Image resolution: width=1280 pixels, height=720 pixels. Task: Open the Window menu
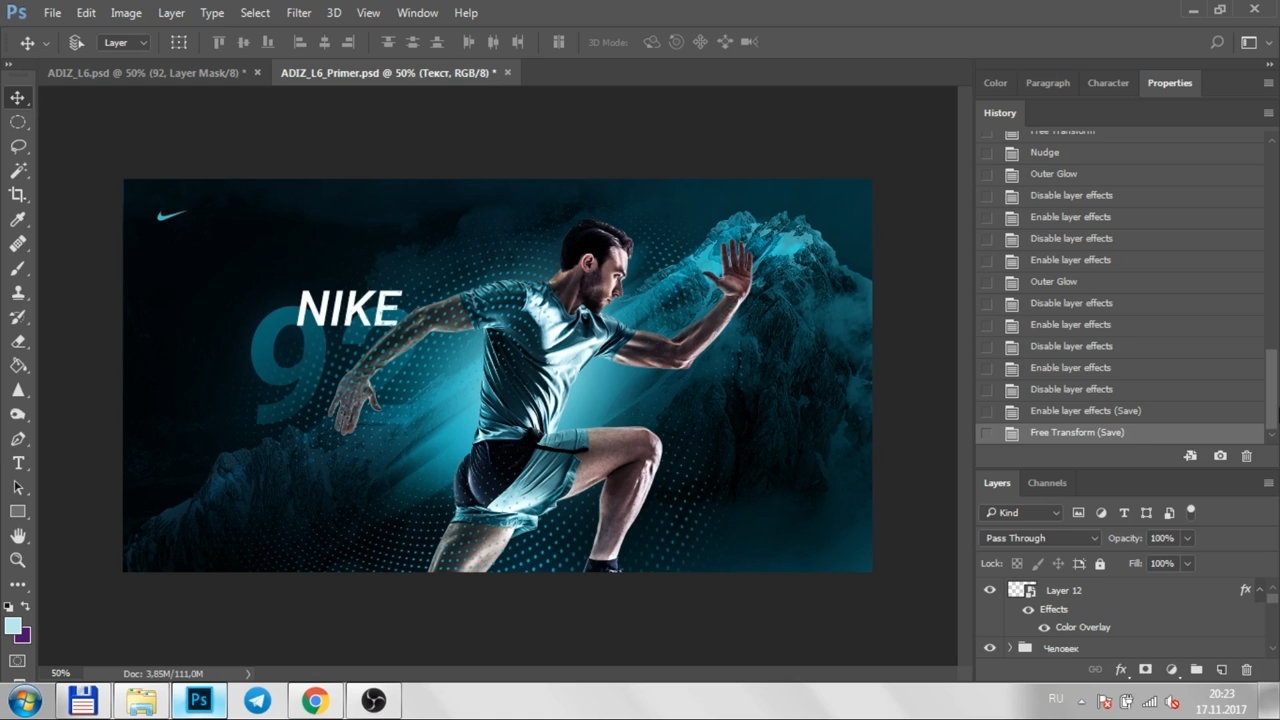tap(417, 13)
